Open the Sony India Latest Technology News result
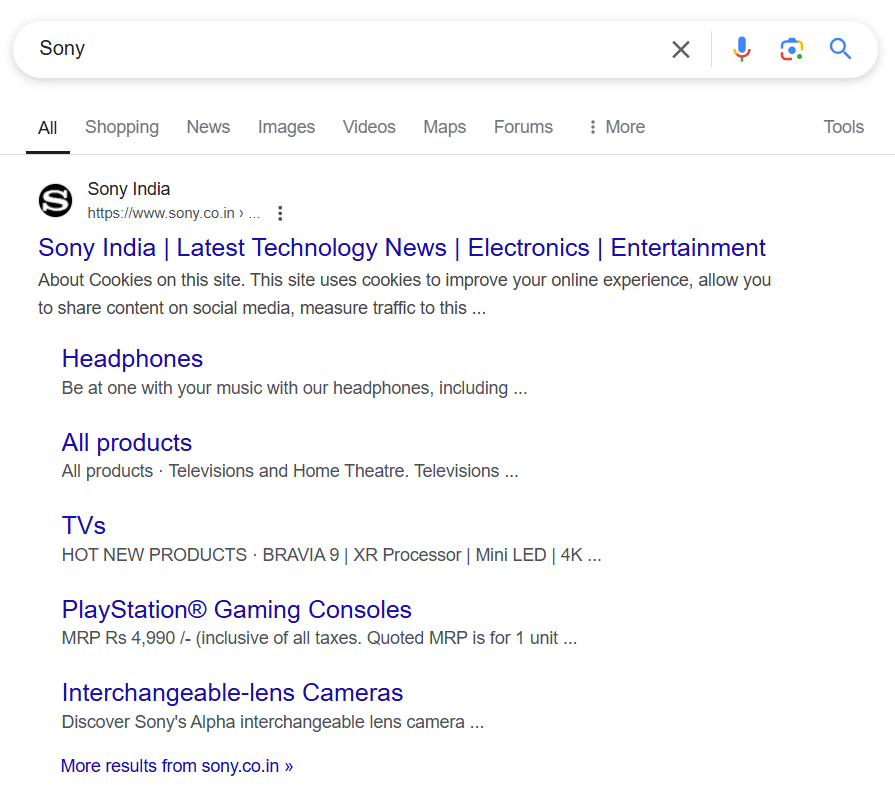This screenshot has width=895, height=790. tap(402, 248)
